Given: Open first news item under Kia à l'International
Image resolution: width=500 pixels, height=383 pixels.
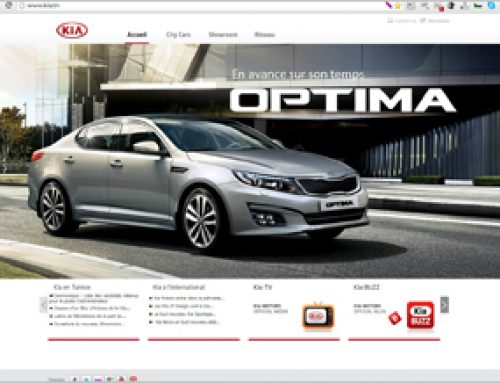Looking at the screenshot, I should click(x=187, y=298).
